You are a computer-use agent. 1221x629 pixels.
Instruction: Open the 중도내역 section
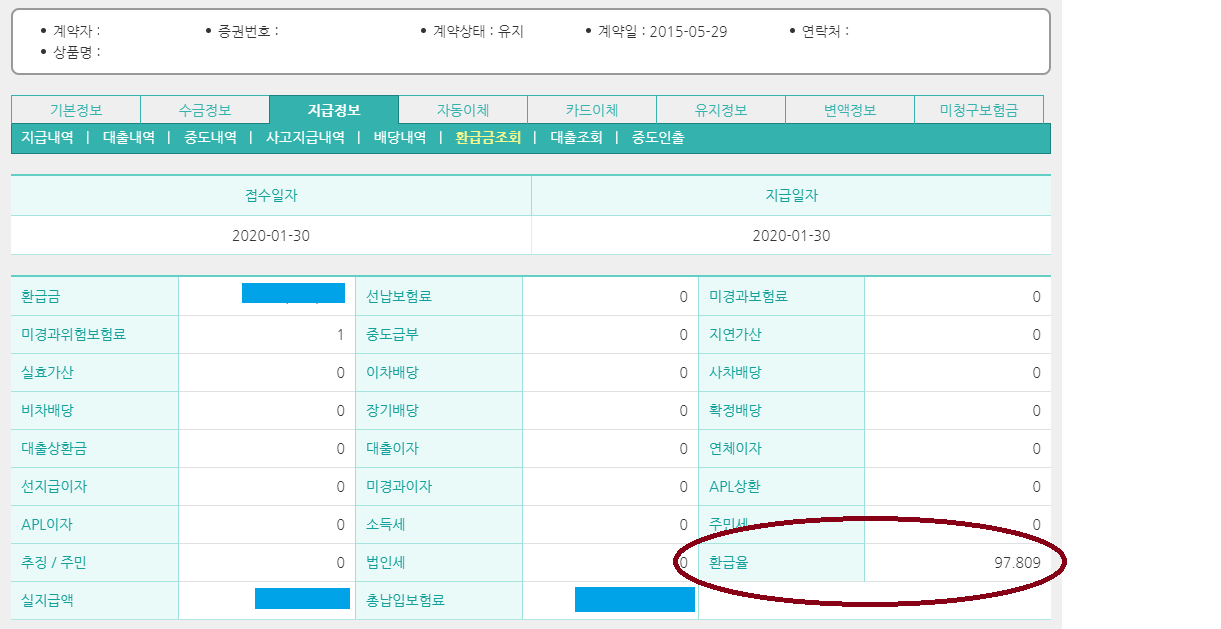coord(207,138)
